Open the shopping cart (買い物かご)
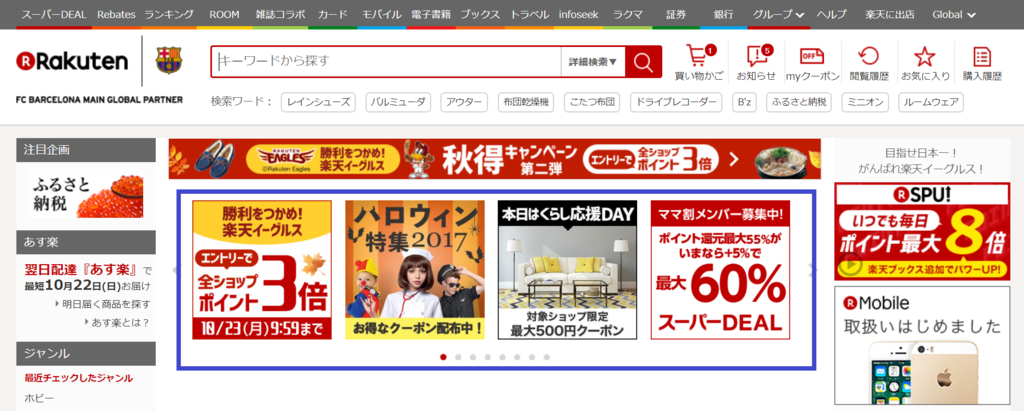Screen dimensions: 1024x411 699,63
